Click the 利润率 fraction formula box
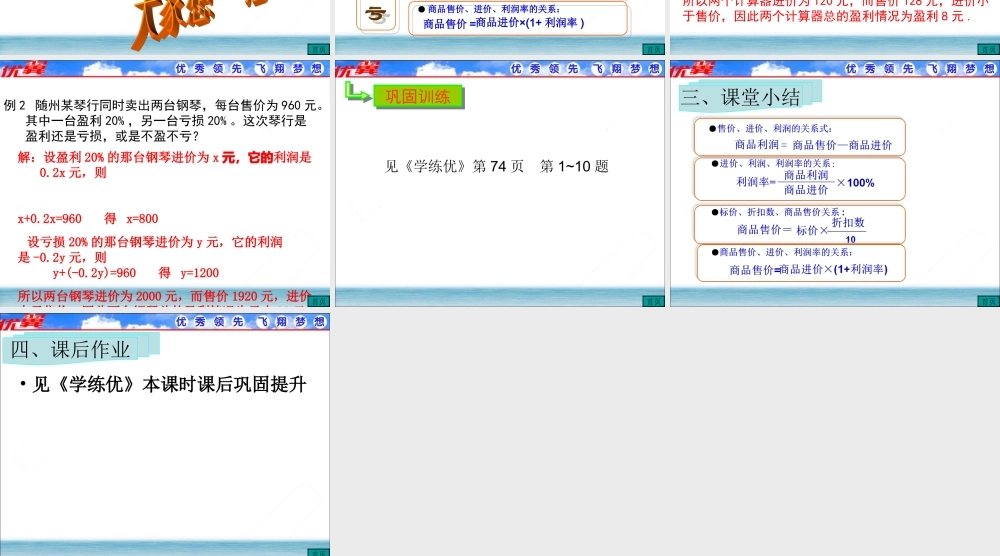Image resolution: width=1000 pixels, height=556 pixels. pyautogui.click(x=799, y=179)
